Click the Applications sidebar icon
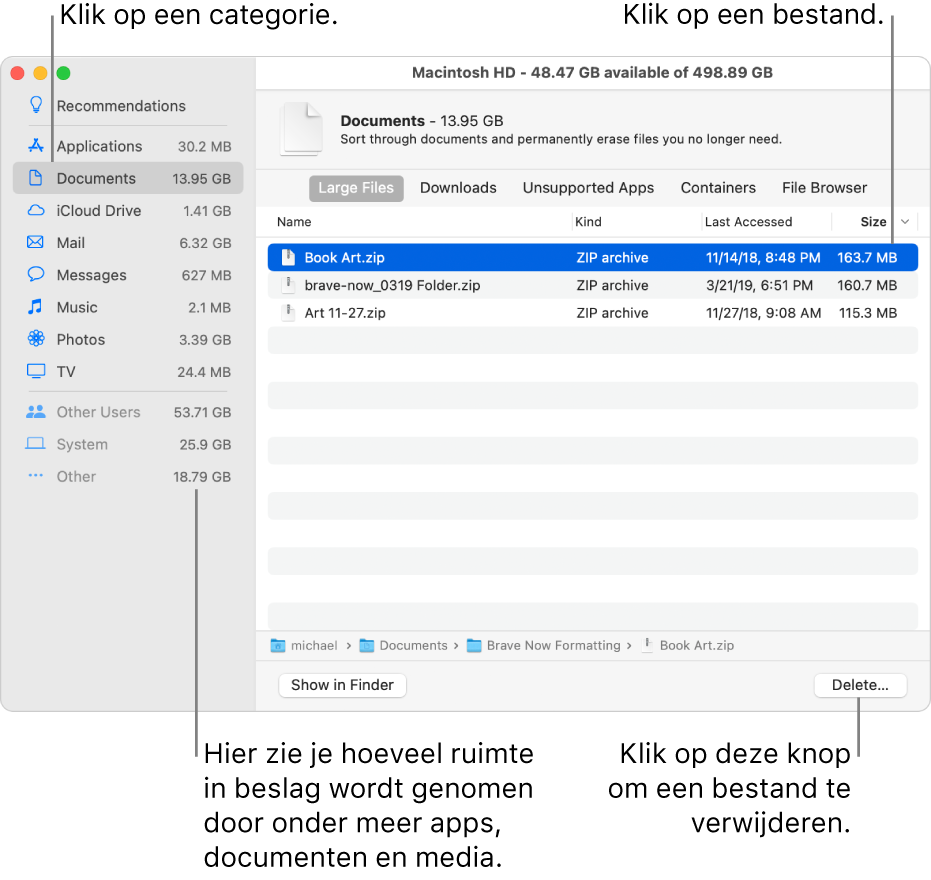The image size is (931, 880). click(x=36, y=145)
